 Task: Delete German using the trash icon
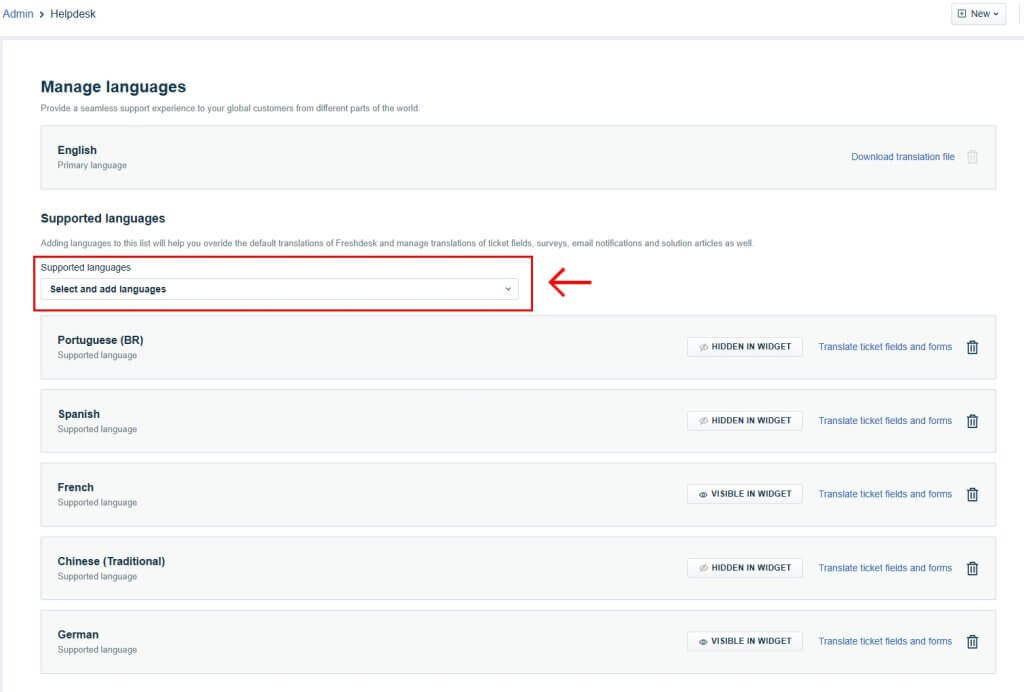[x=972, y=641]
